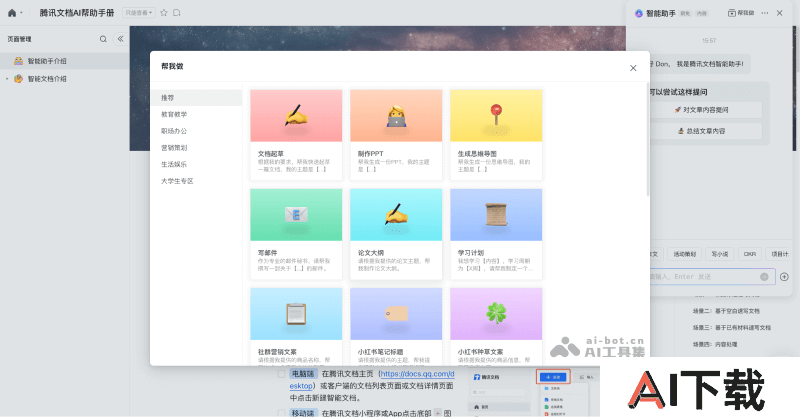The image size is (800, 417).
Task: Select the 教育教学 category
Action: pos(173,114)
